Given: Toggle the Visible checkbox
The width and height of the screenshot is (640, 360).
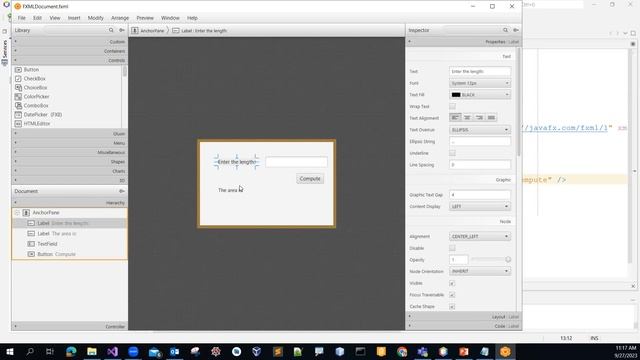Looking at the screenshot, I should pos(452,283).
